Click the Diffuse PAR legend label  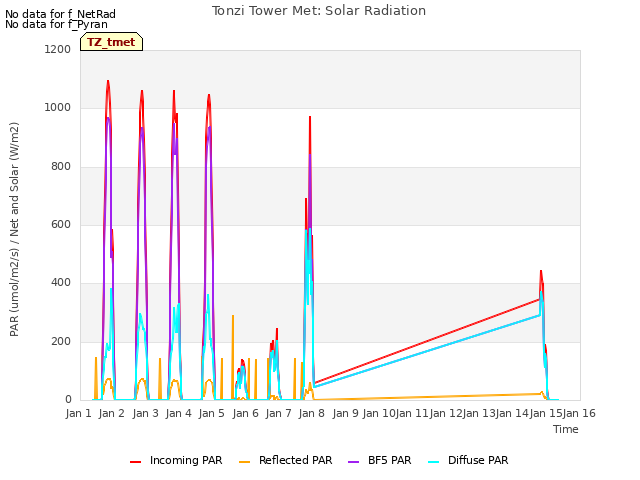[x=478, y=460]
